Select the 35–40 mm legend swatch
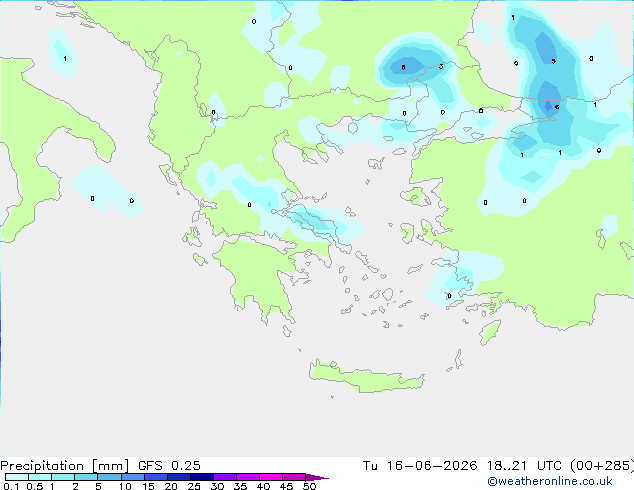This screenshot has height=490, width=634. tap(247, 477)
